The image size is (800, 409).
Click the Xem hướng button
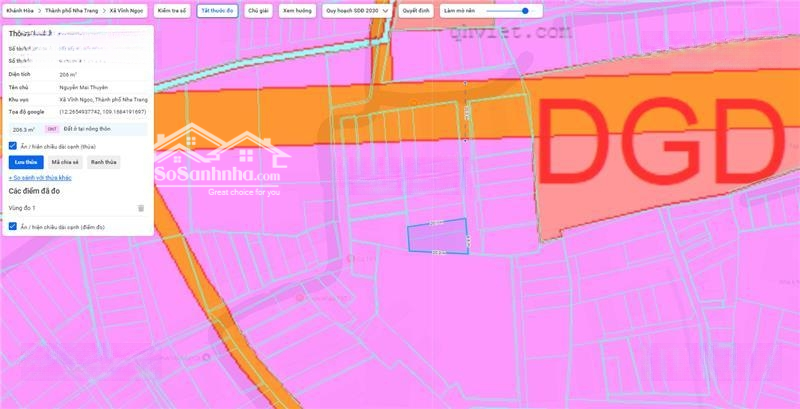click(x=296, y=10)
